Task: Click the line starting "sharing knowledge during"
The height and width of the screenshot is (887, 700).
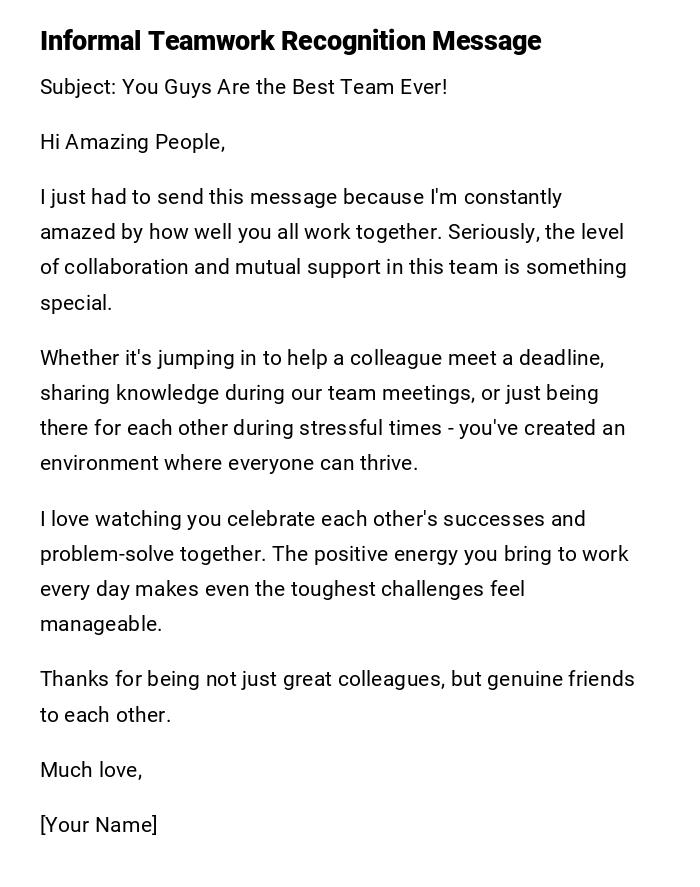Action: 318,393
